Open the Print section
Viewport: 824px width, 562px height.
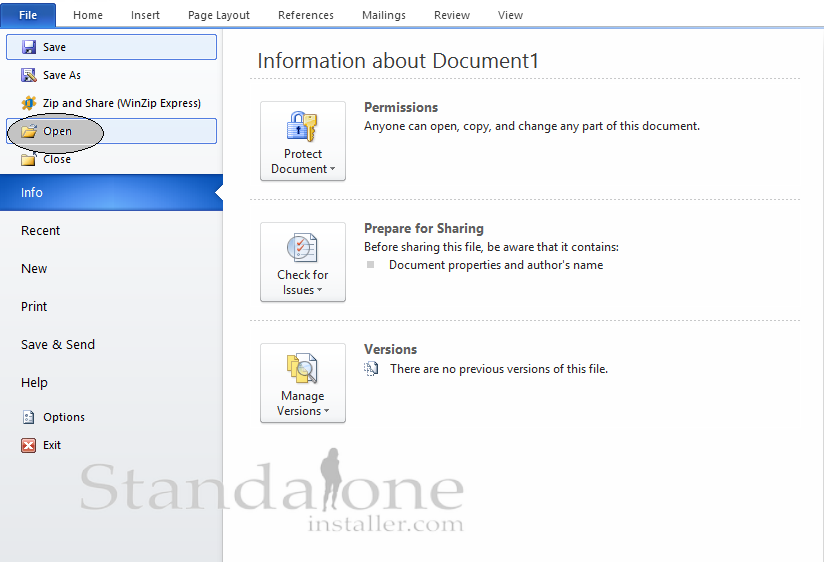click(111, 306)
